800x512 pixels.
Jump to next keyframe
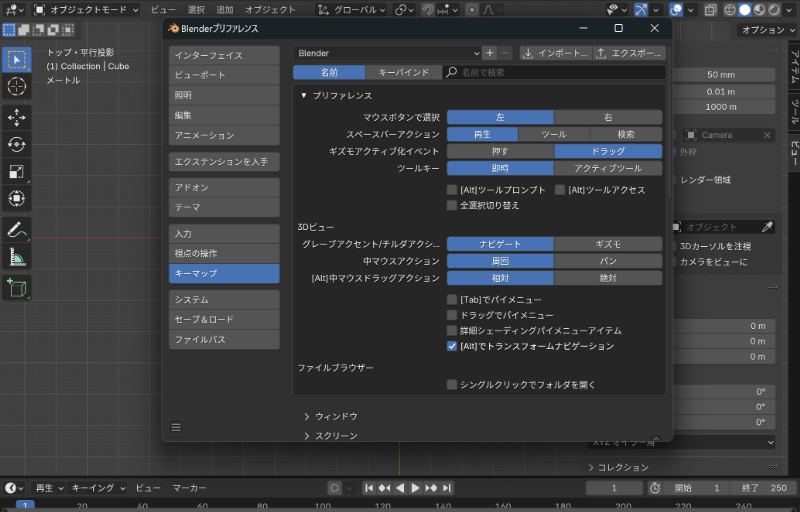[431, 488]
